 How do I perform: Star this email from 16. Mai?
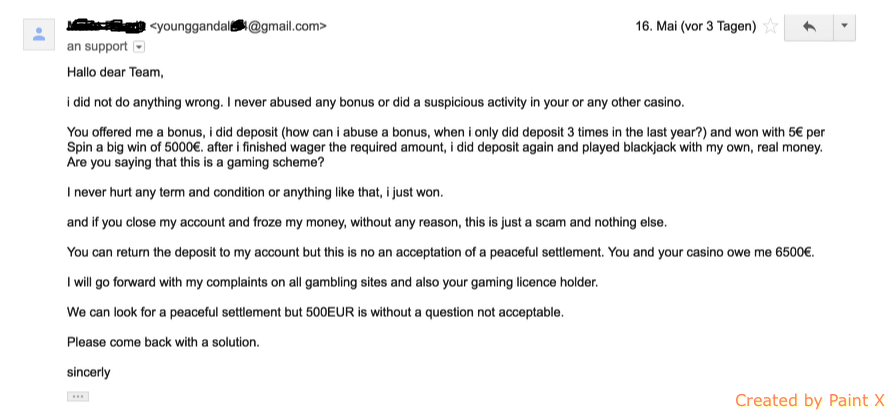[770, 27]
